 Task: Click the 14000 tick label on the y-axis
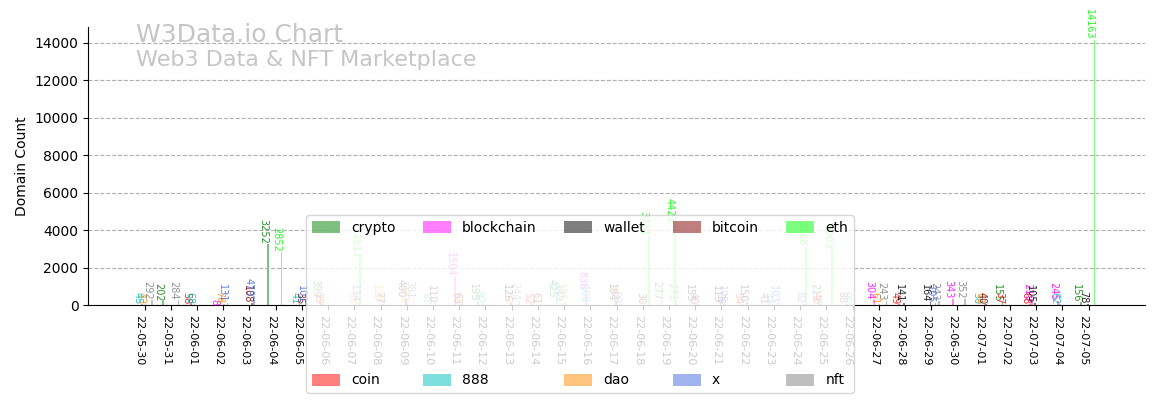(58, 43)
